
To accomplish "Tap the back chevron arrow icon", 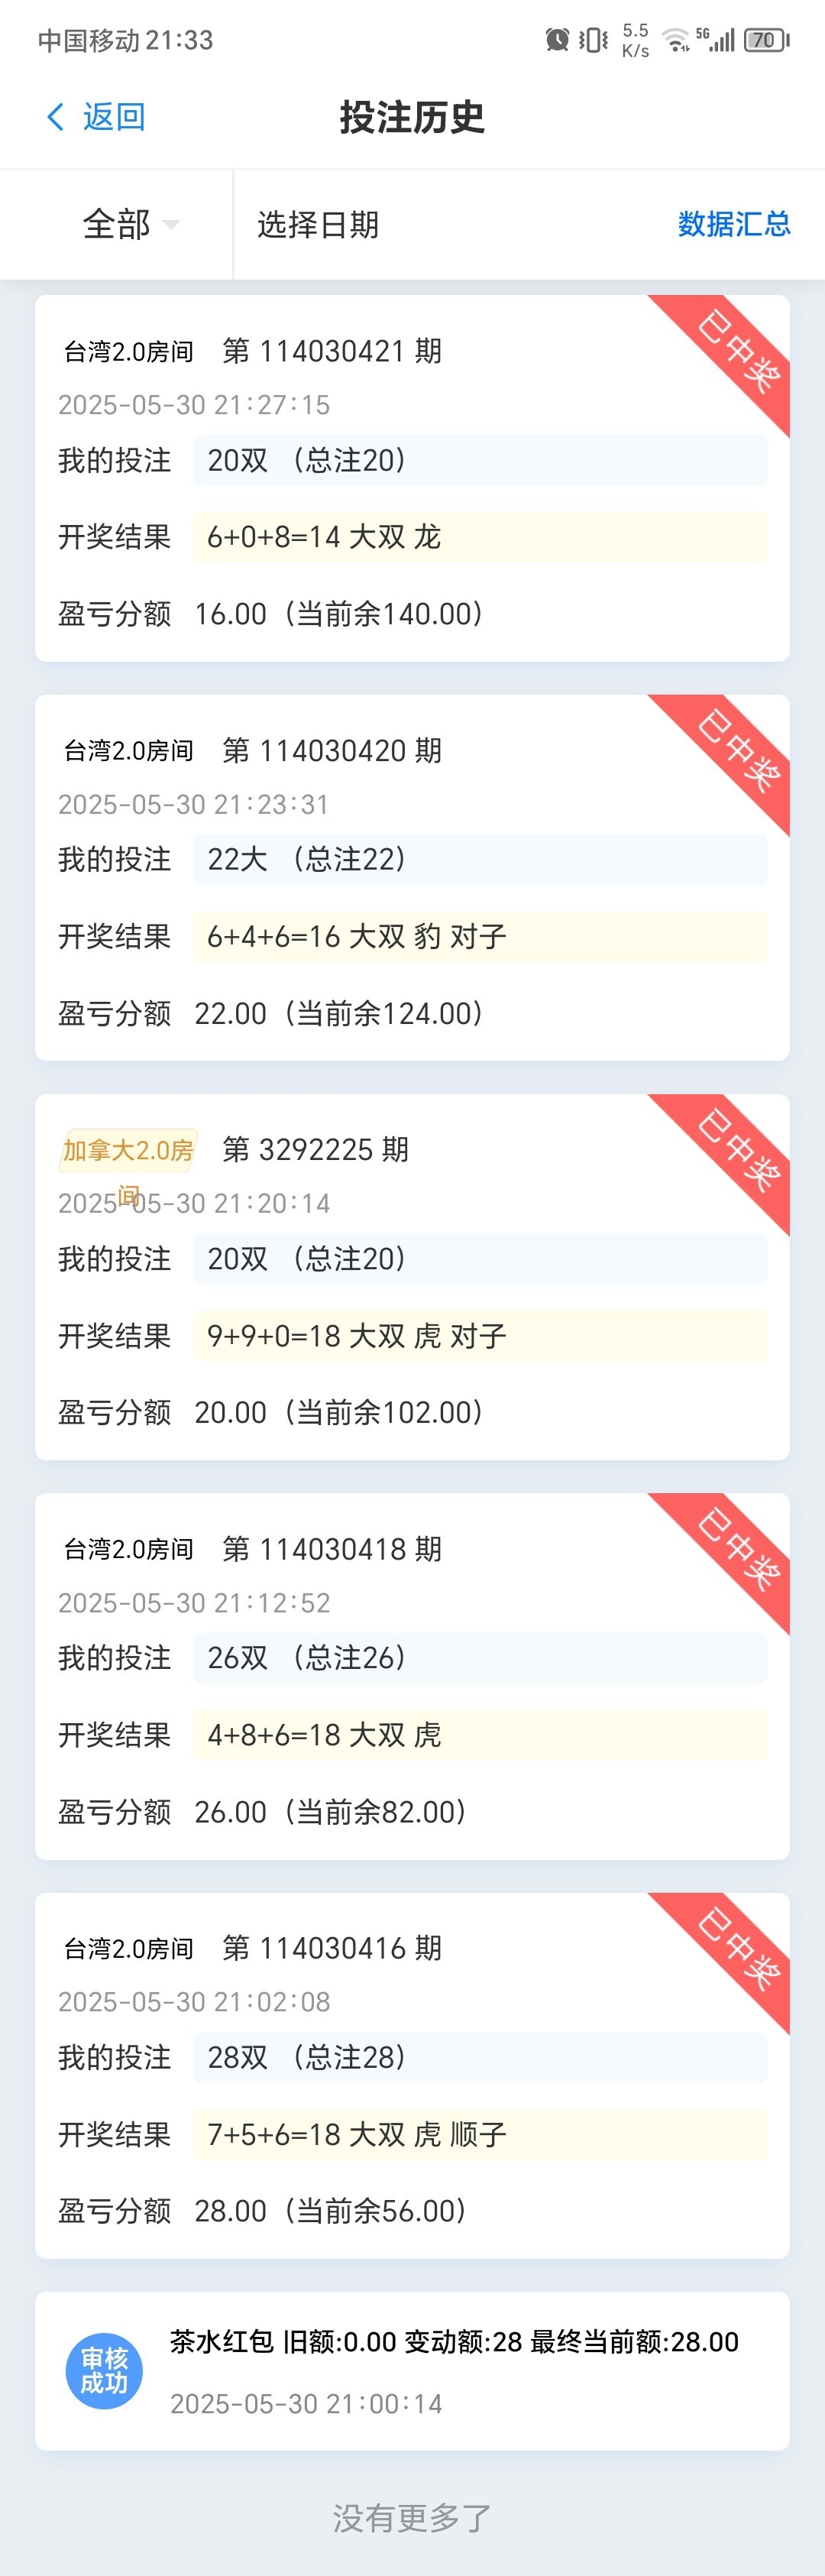I will 56,117.
